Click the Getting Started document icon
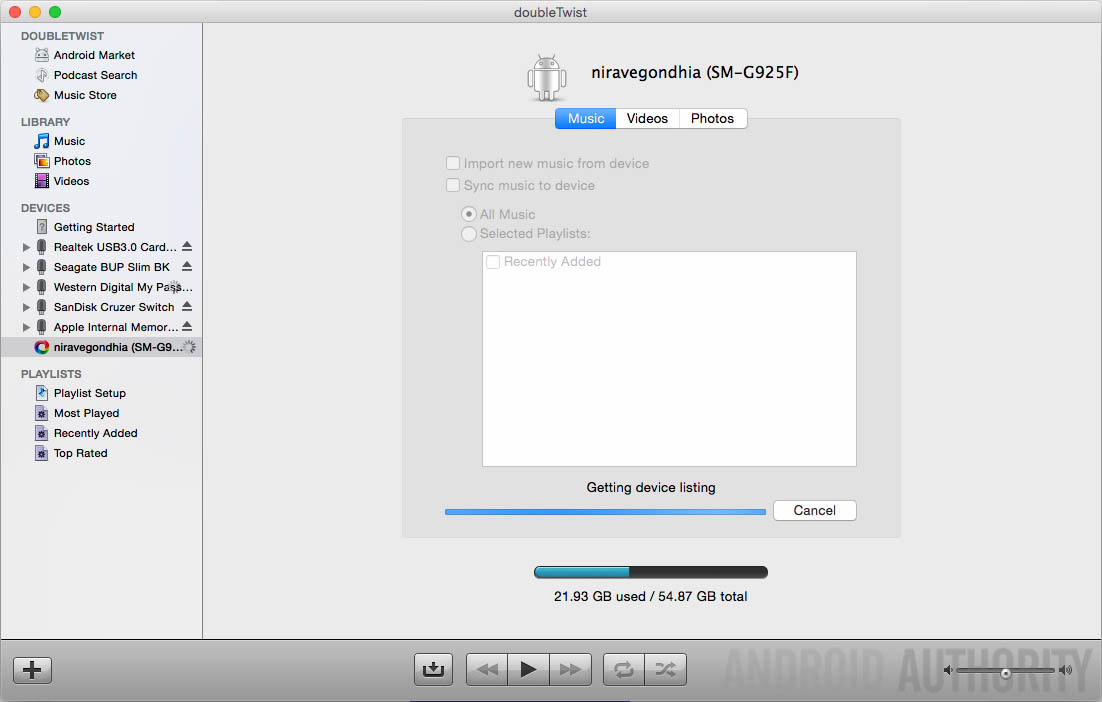Viewport: 1102px width, 702px height. 41,227
